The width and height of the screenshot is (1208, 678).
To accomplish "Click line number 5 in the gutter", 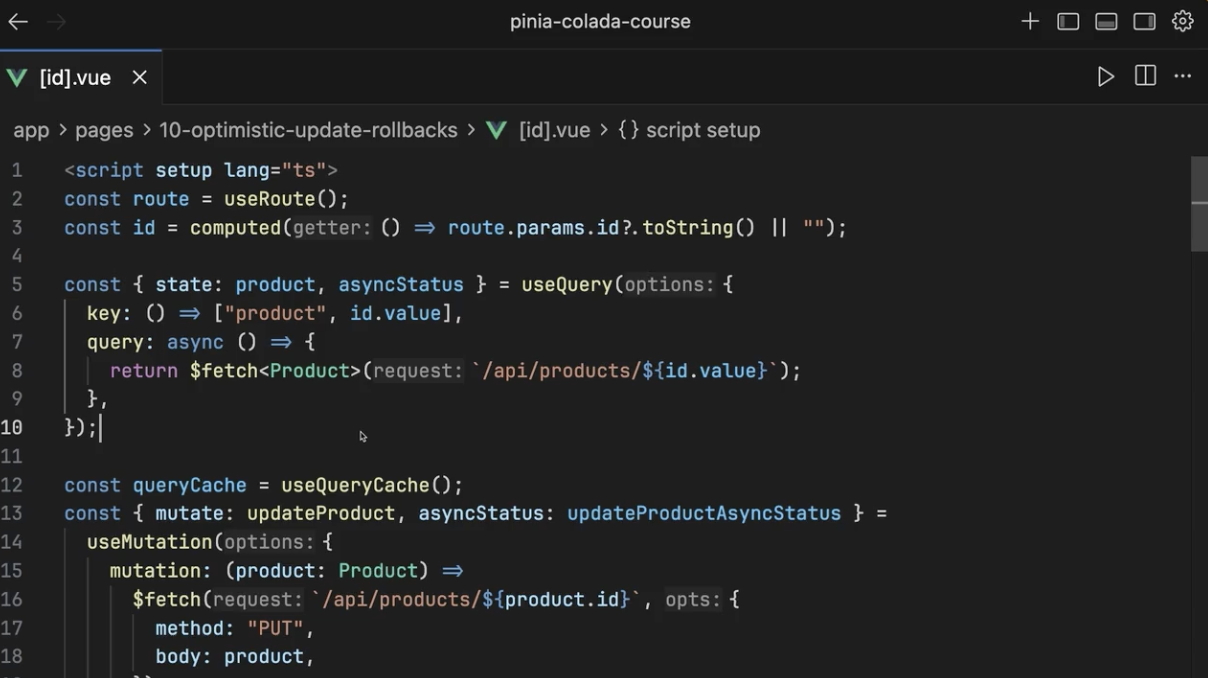I will pyautogui.click(x=17, y=285).
